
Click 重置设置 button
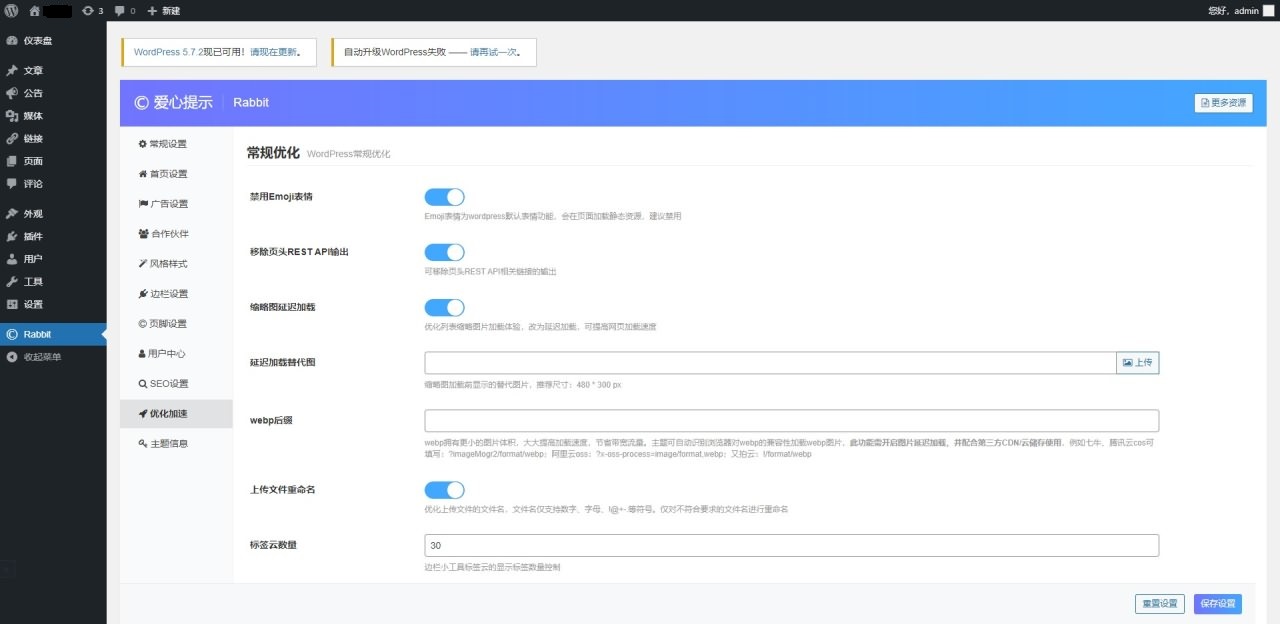click(x=1160, y=604)
